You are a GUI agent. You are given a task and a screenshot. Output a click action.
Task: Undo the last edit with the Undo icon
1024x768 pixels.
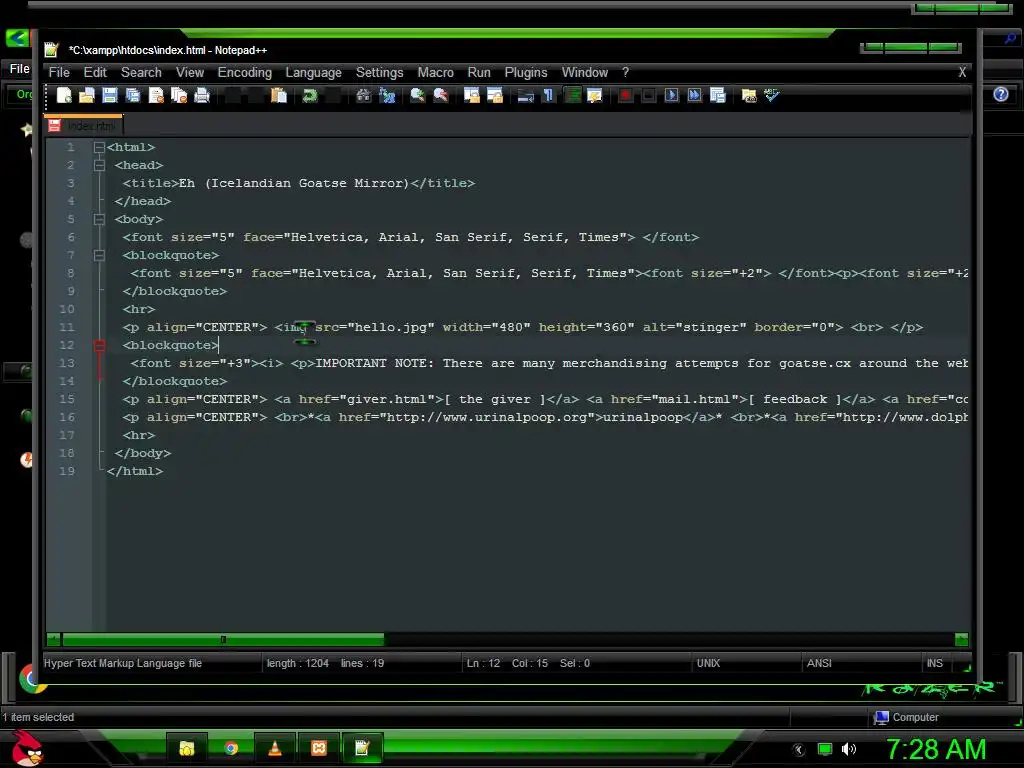[x=310, y=95]
